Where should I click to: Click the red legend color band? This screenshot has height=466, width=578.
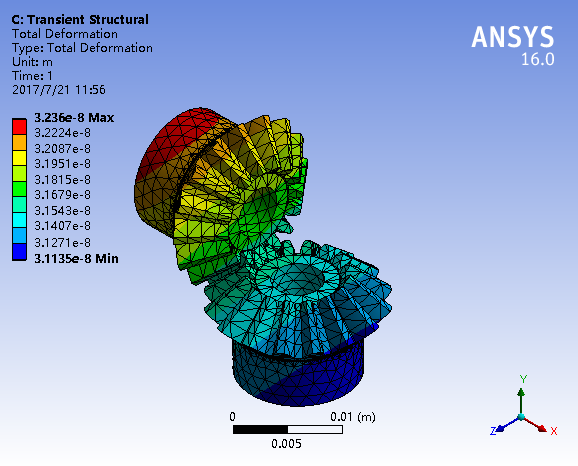click(19, 126)
